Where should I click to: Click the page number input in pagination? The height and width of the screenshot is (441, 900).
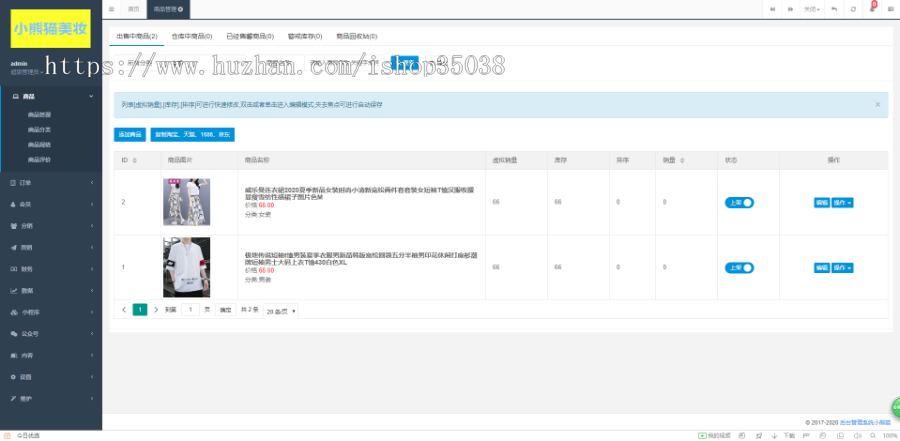pyautogui.click(x=189, y=310)
